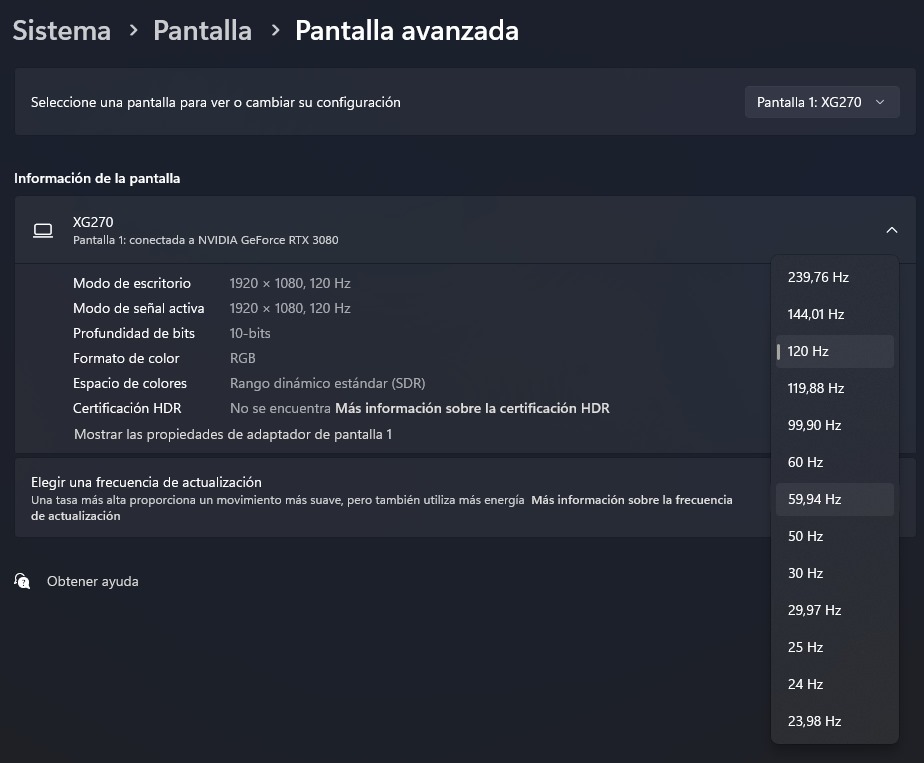Click the Obtener ayuda link
Viewport: 924px width, 763px height.
pos(93,581)
